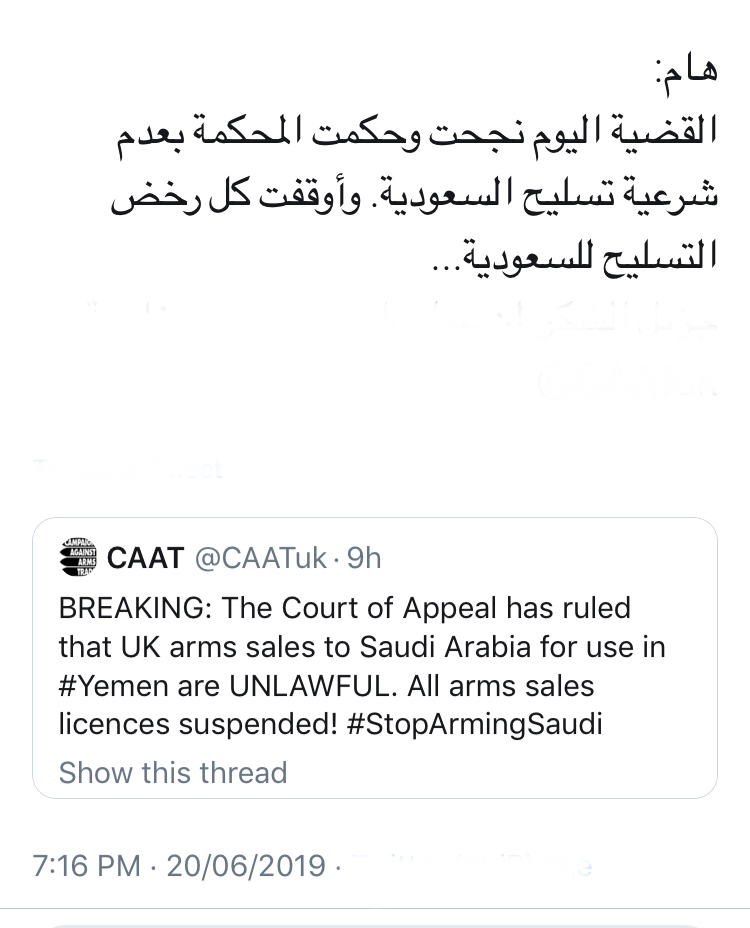Viewport: 750px width, 928px height.
Task: Click the 9h quoted tweet timestamp
Action: (364, 558)
